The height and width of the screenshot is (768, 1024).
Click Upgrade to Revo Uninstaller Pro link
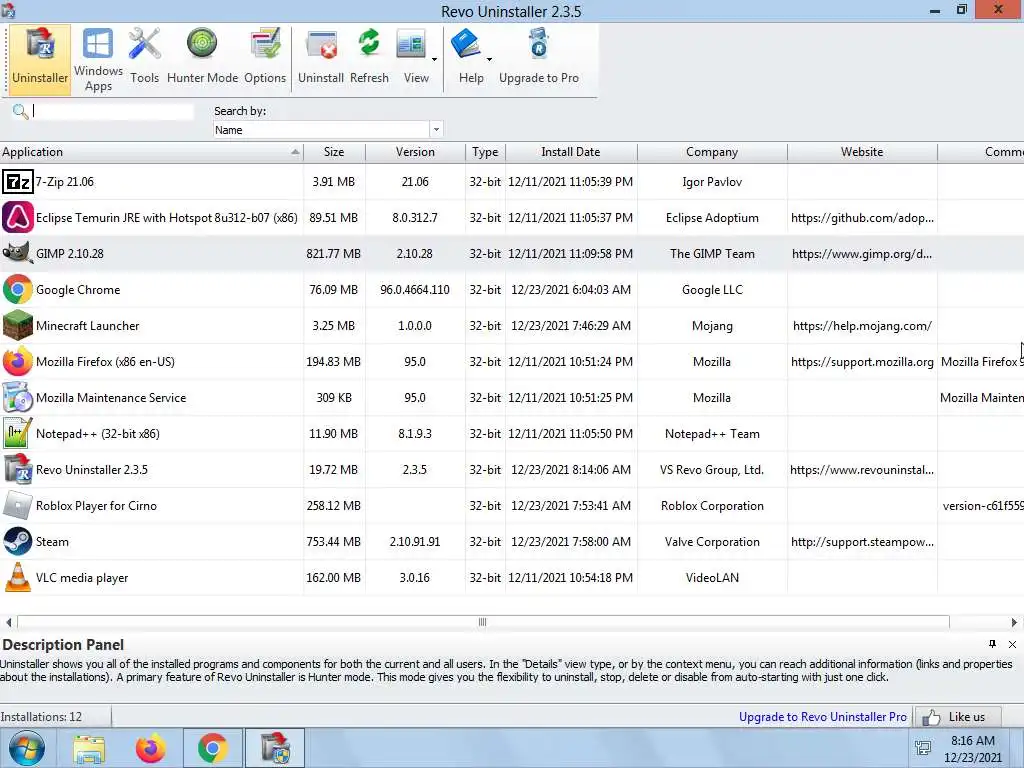pos(823,716)
